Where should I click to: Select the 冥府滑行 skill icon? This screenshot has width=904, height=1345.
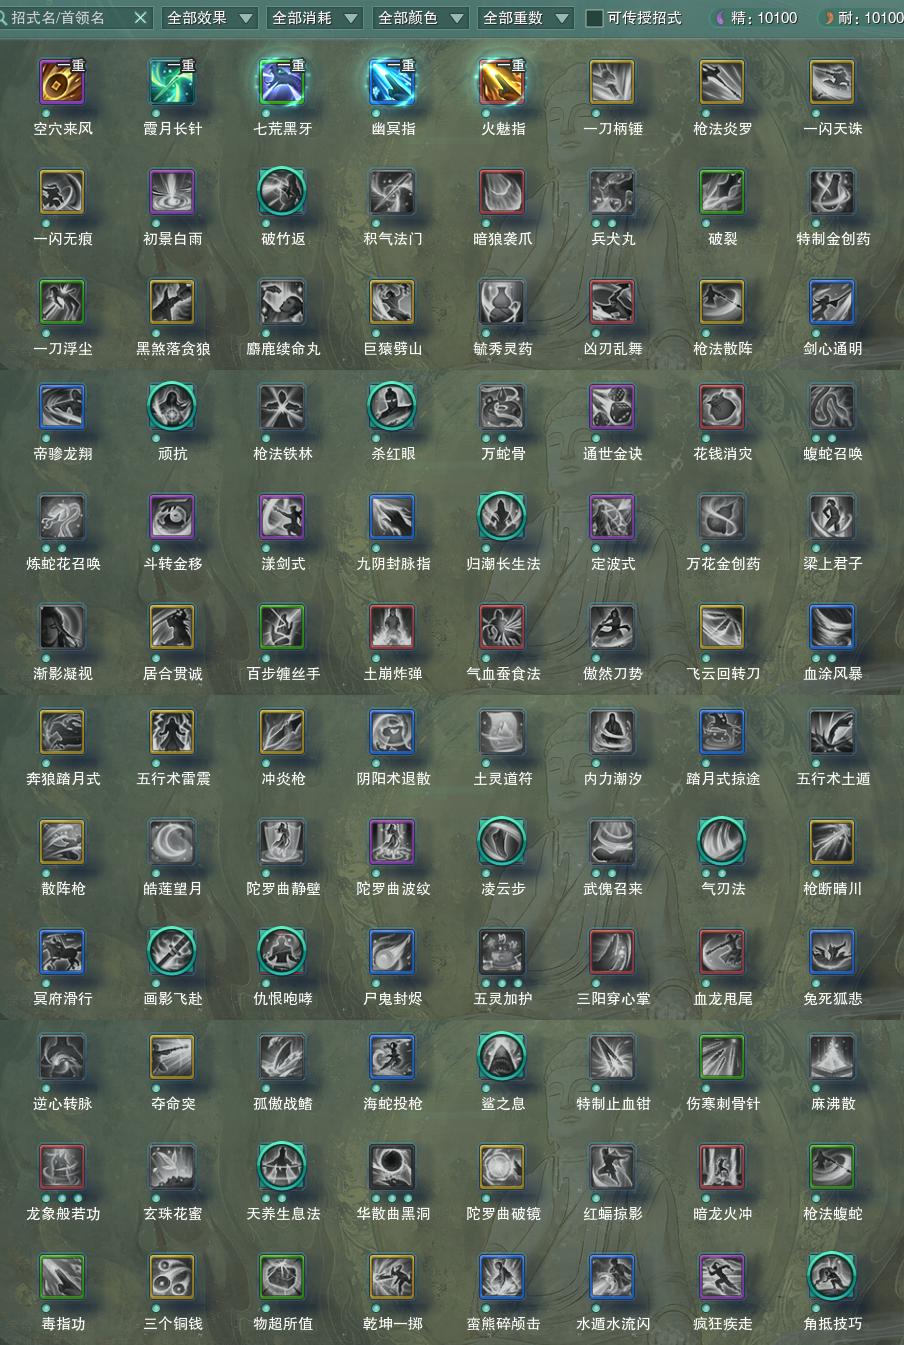coord(62,951)
